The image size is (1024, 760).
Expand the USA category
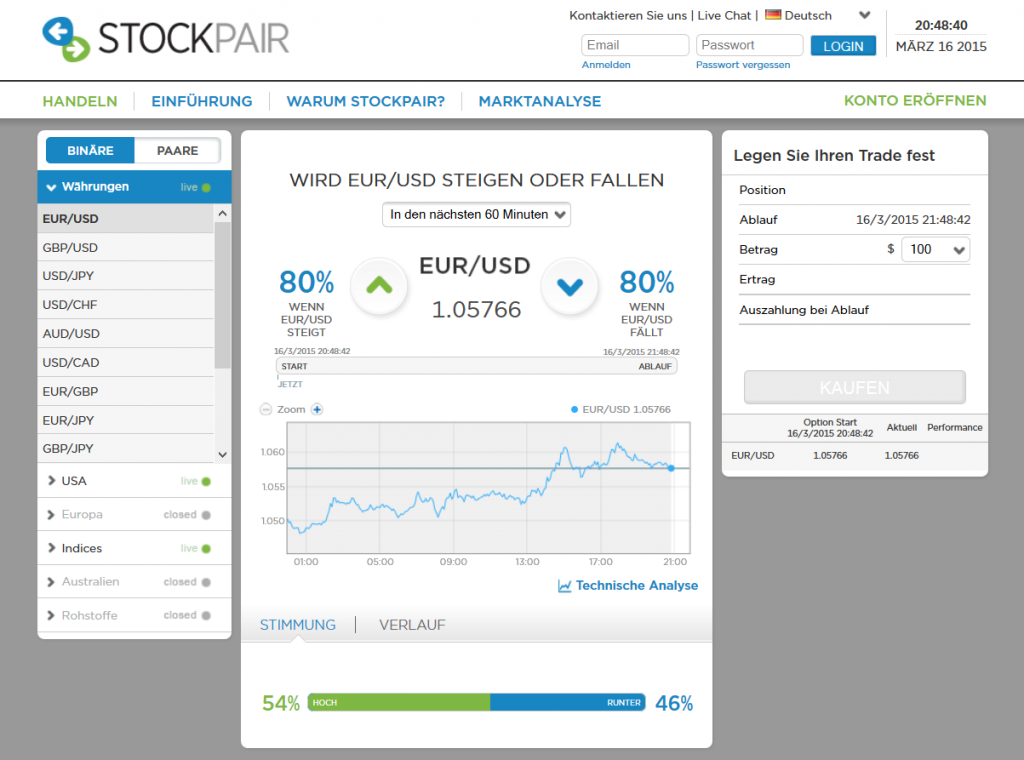click(x=74, y=481)
